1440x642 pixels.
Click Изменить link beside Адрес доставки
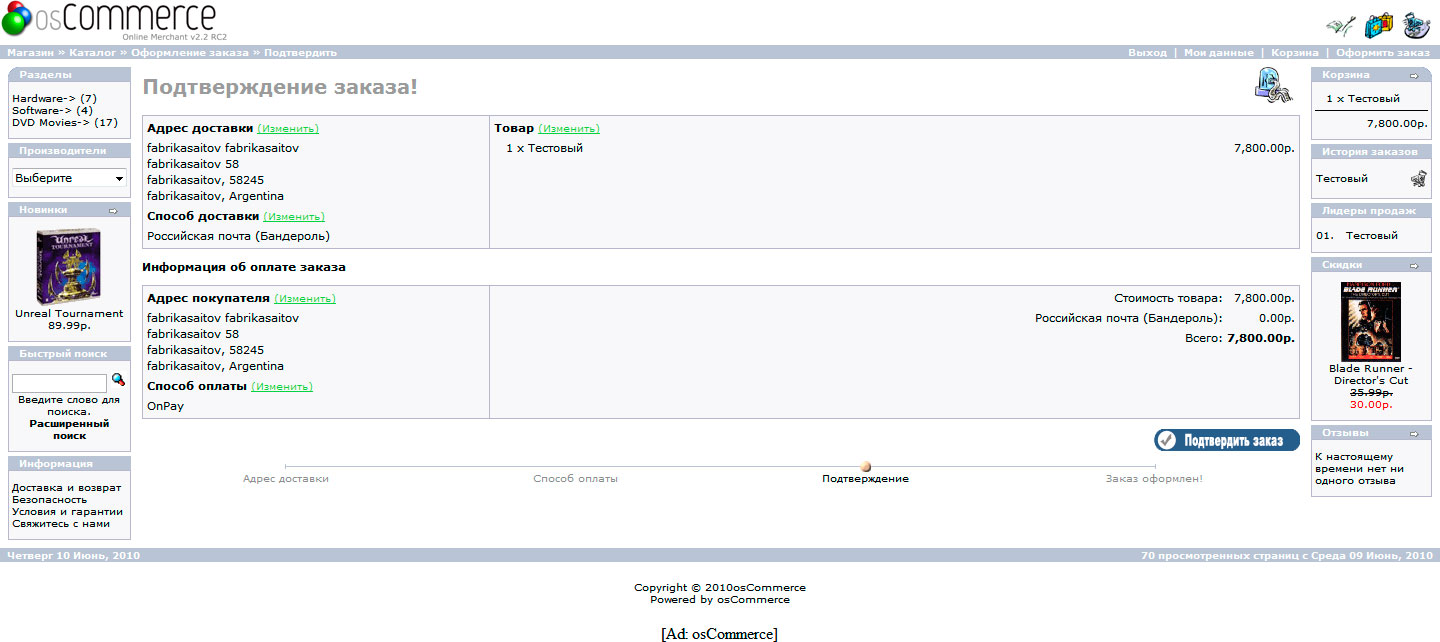288,129
